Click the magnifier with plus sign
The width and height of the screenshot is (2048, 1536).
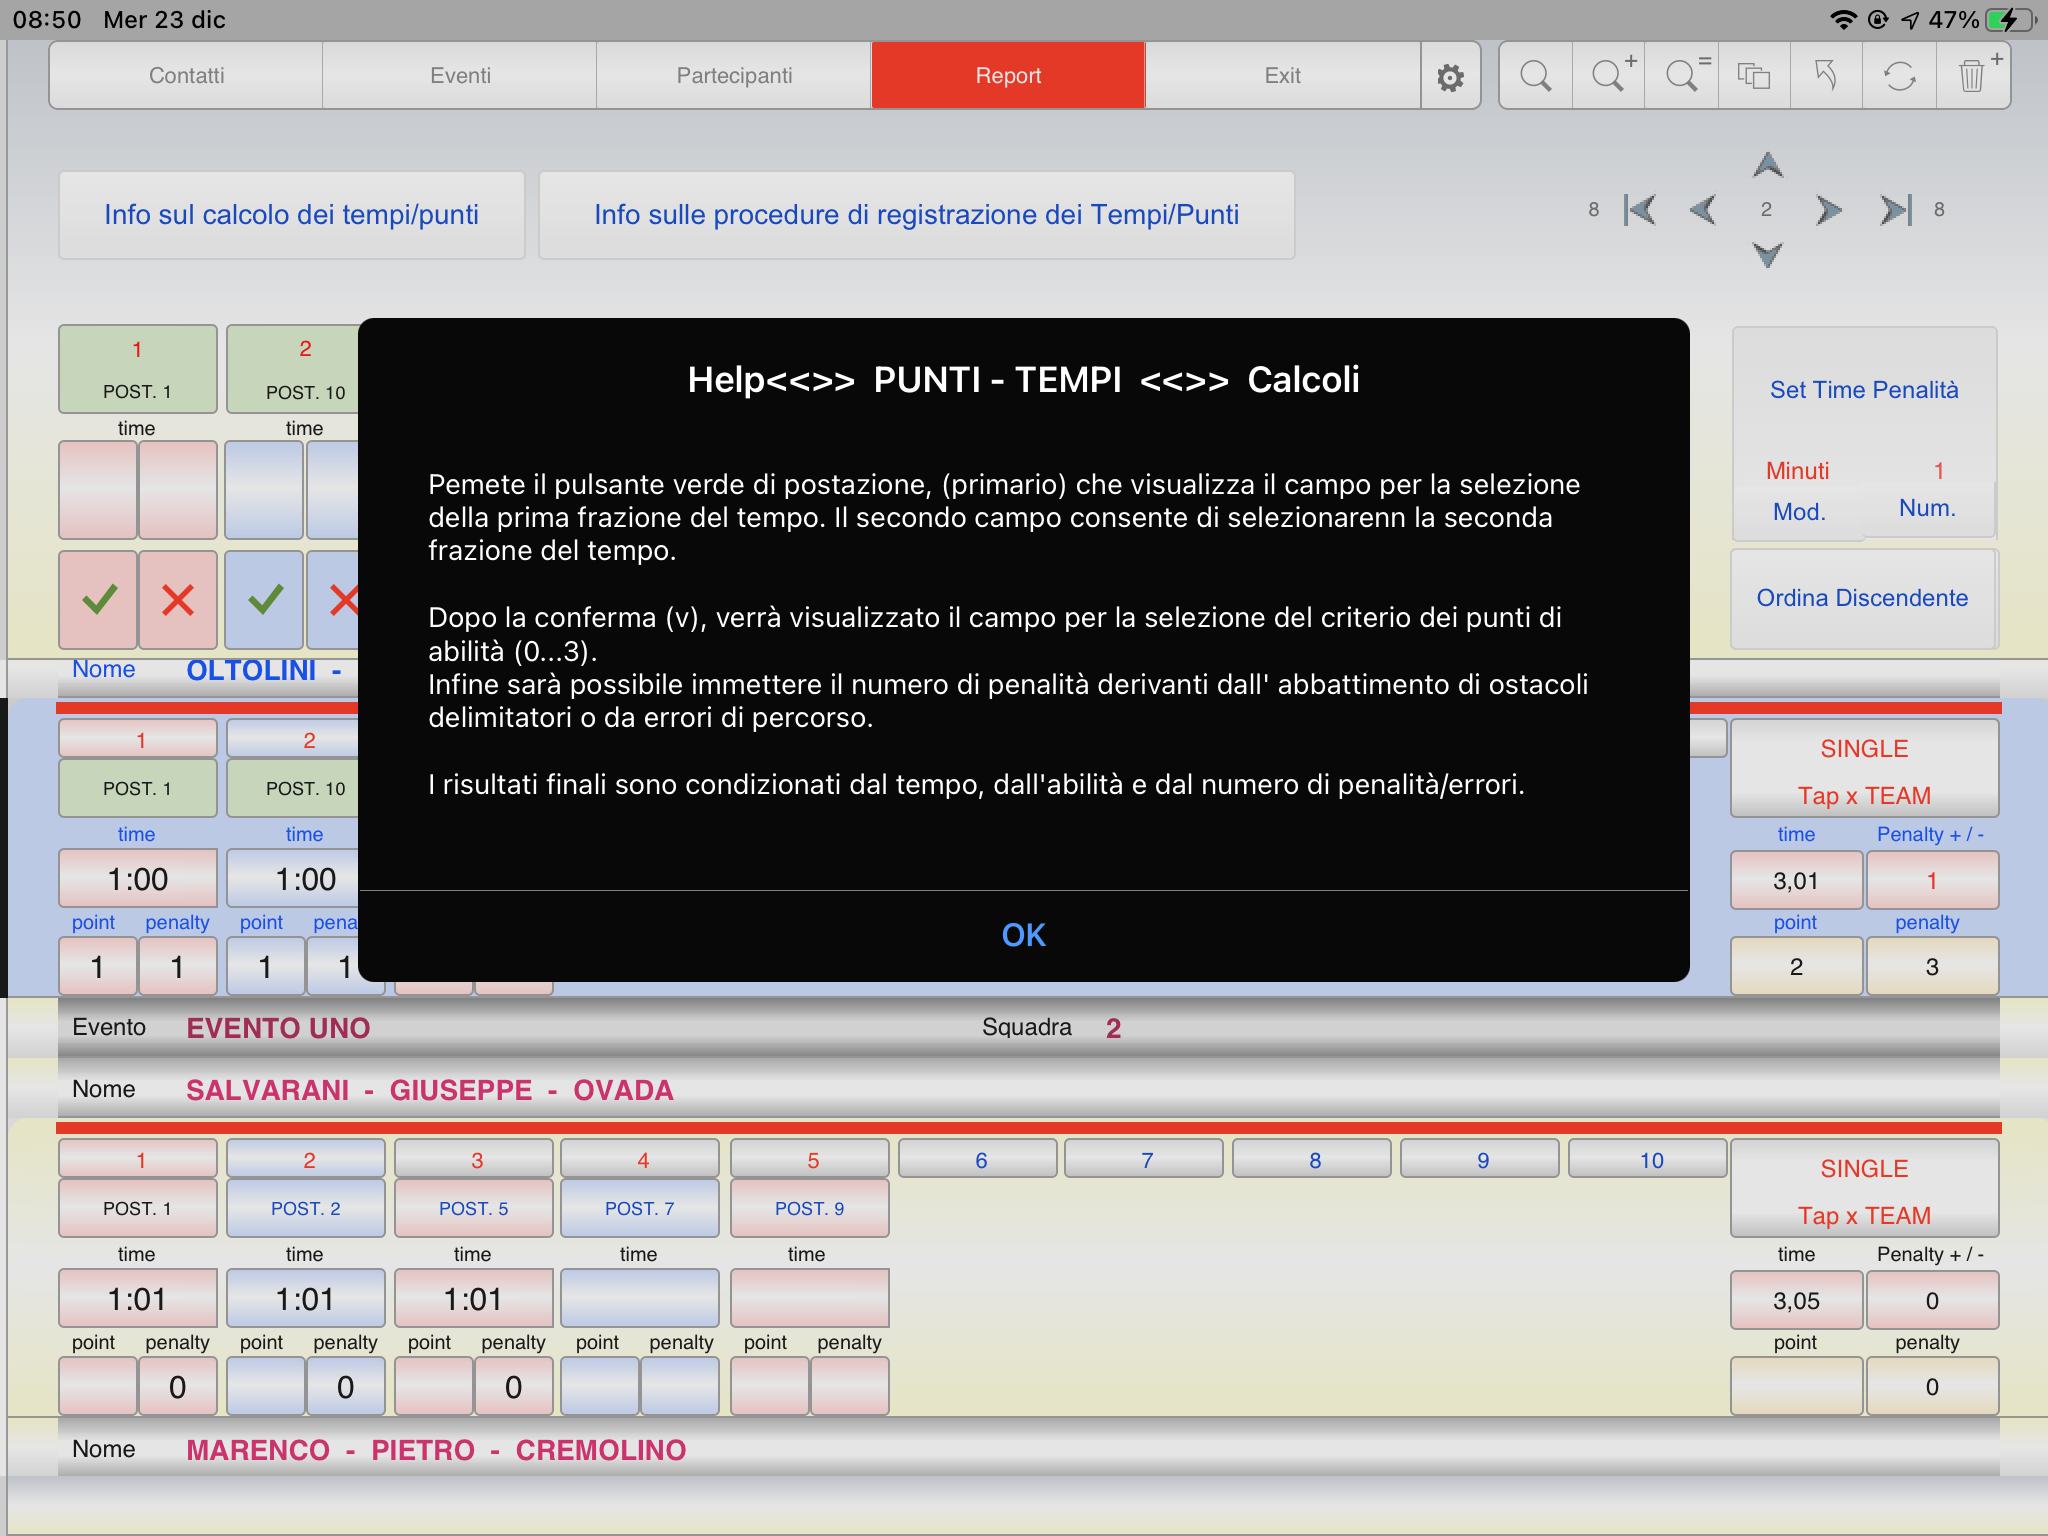(x=1609, y=76)
